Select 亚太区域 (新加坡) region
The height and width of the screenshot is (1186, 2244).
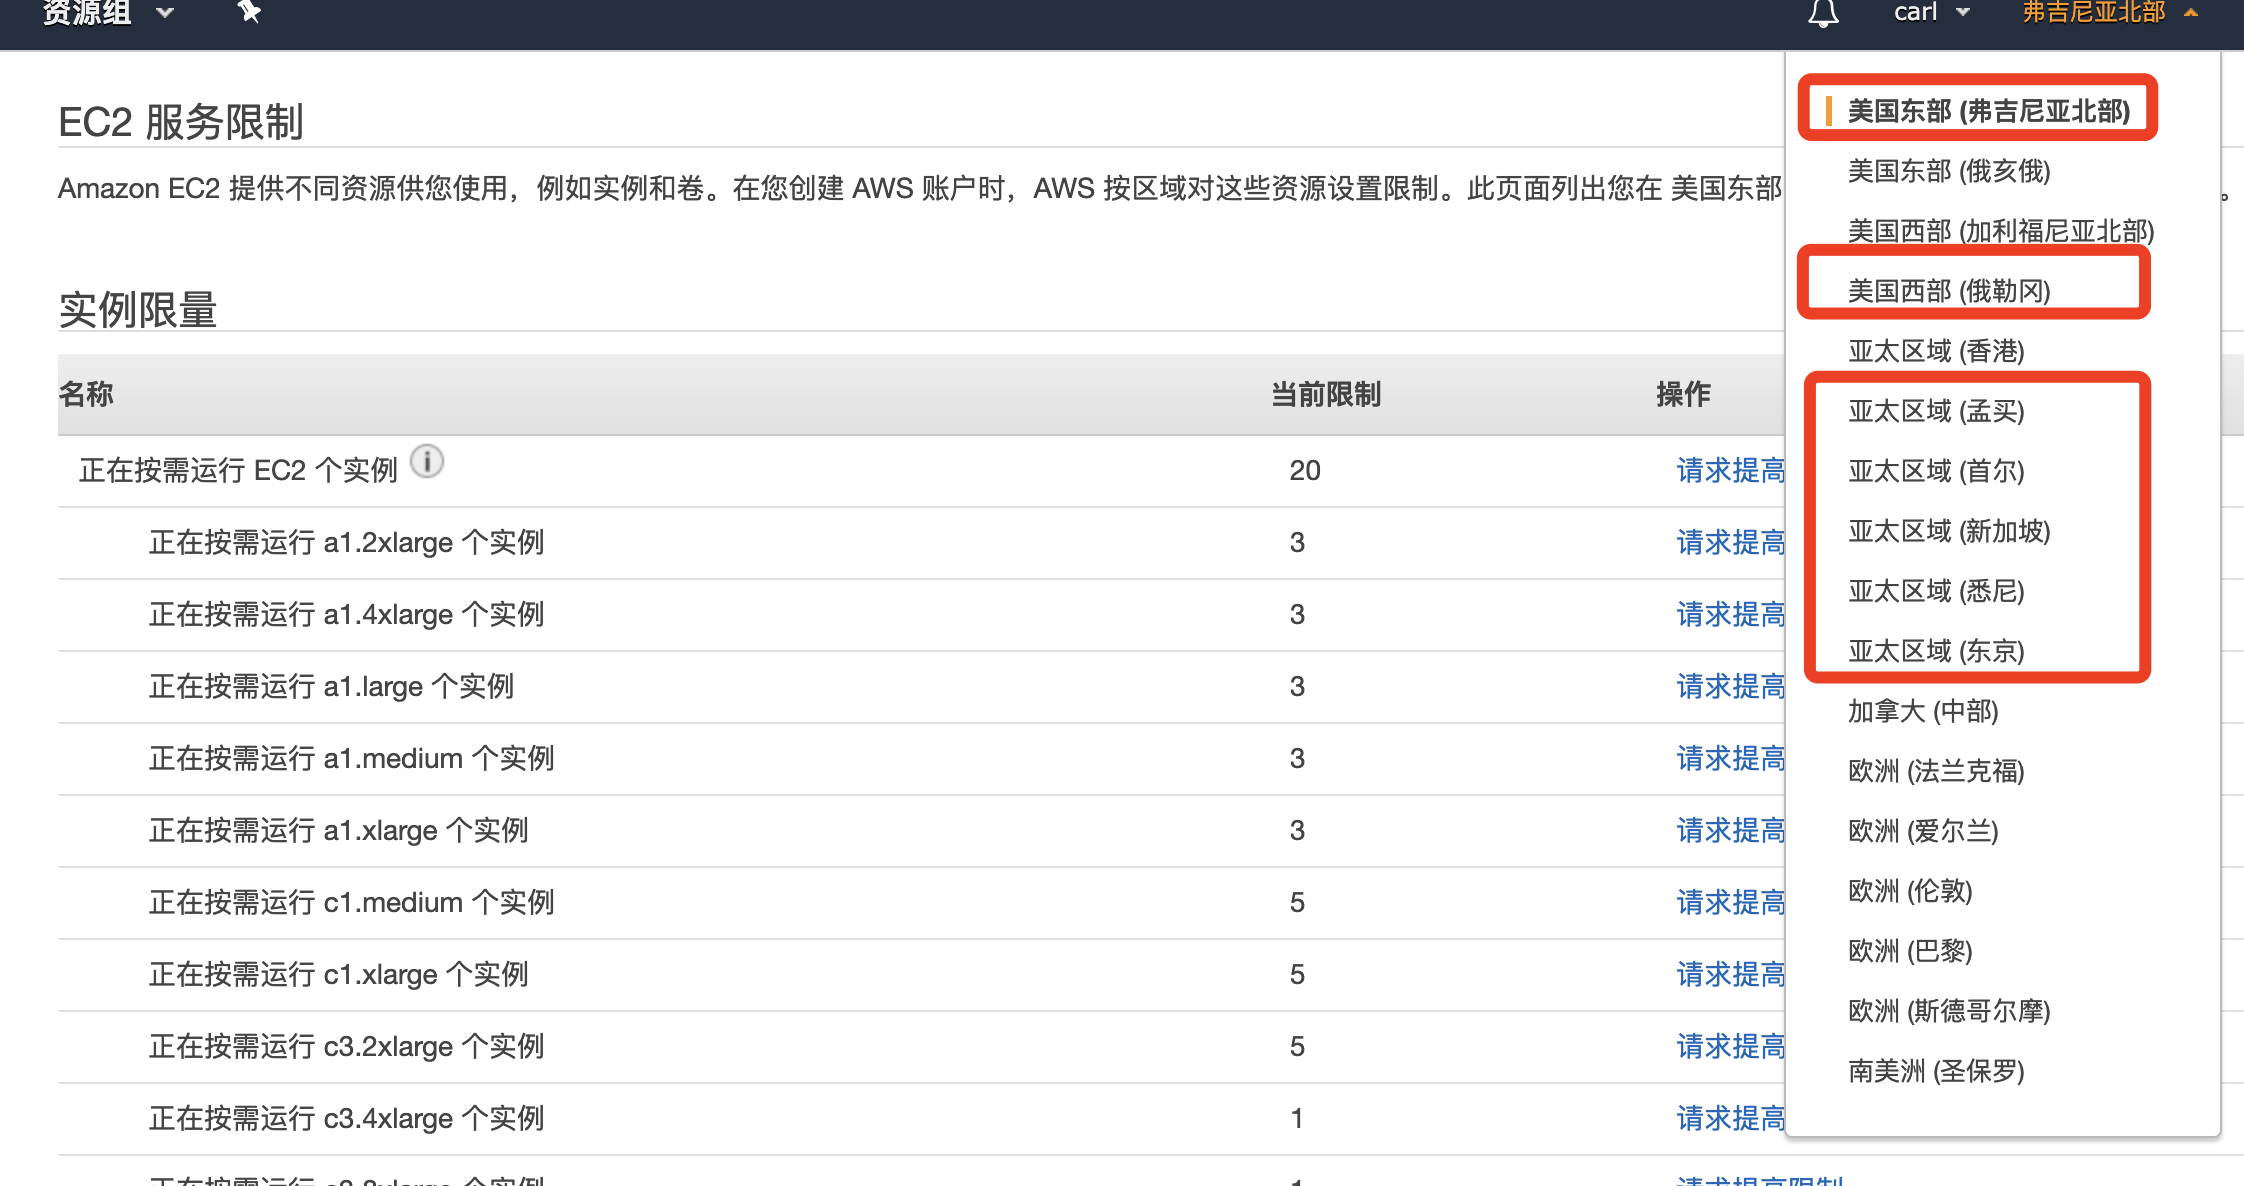(x=1948, y=531)
